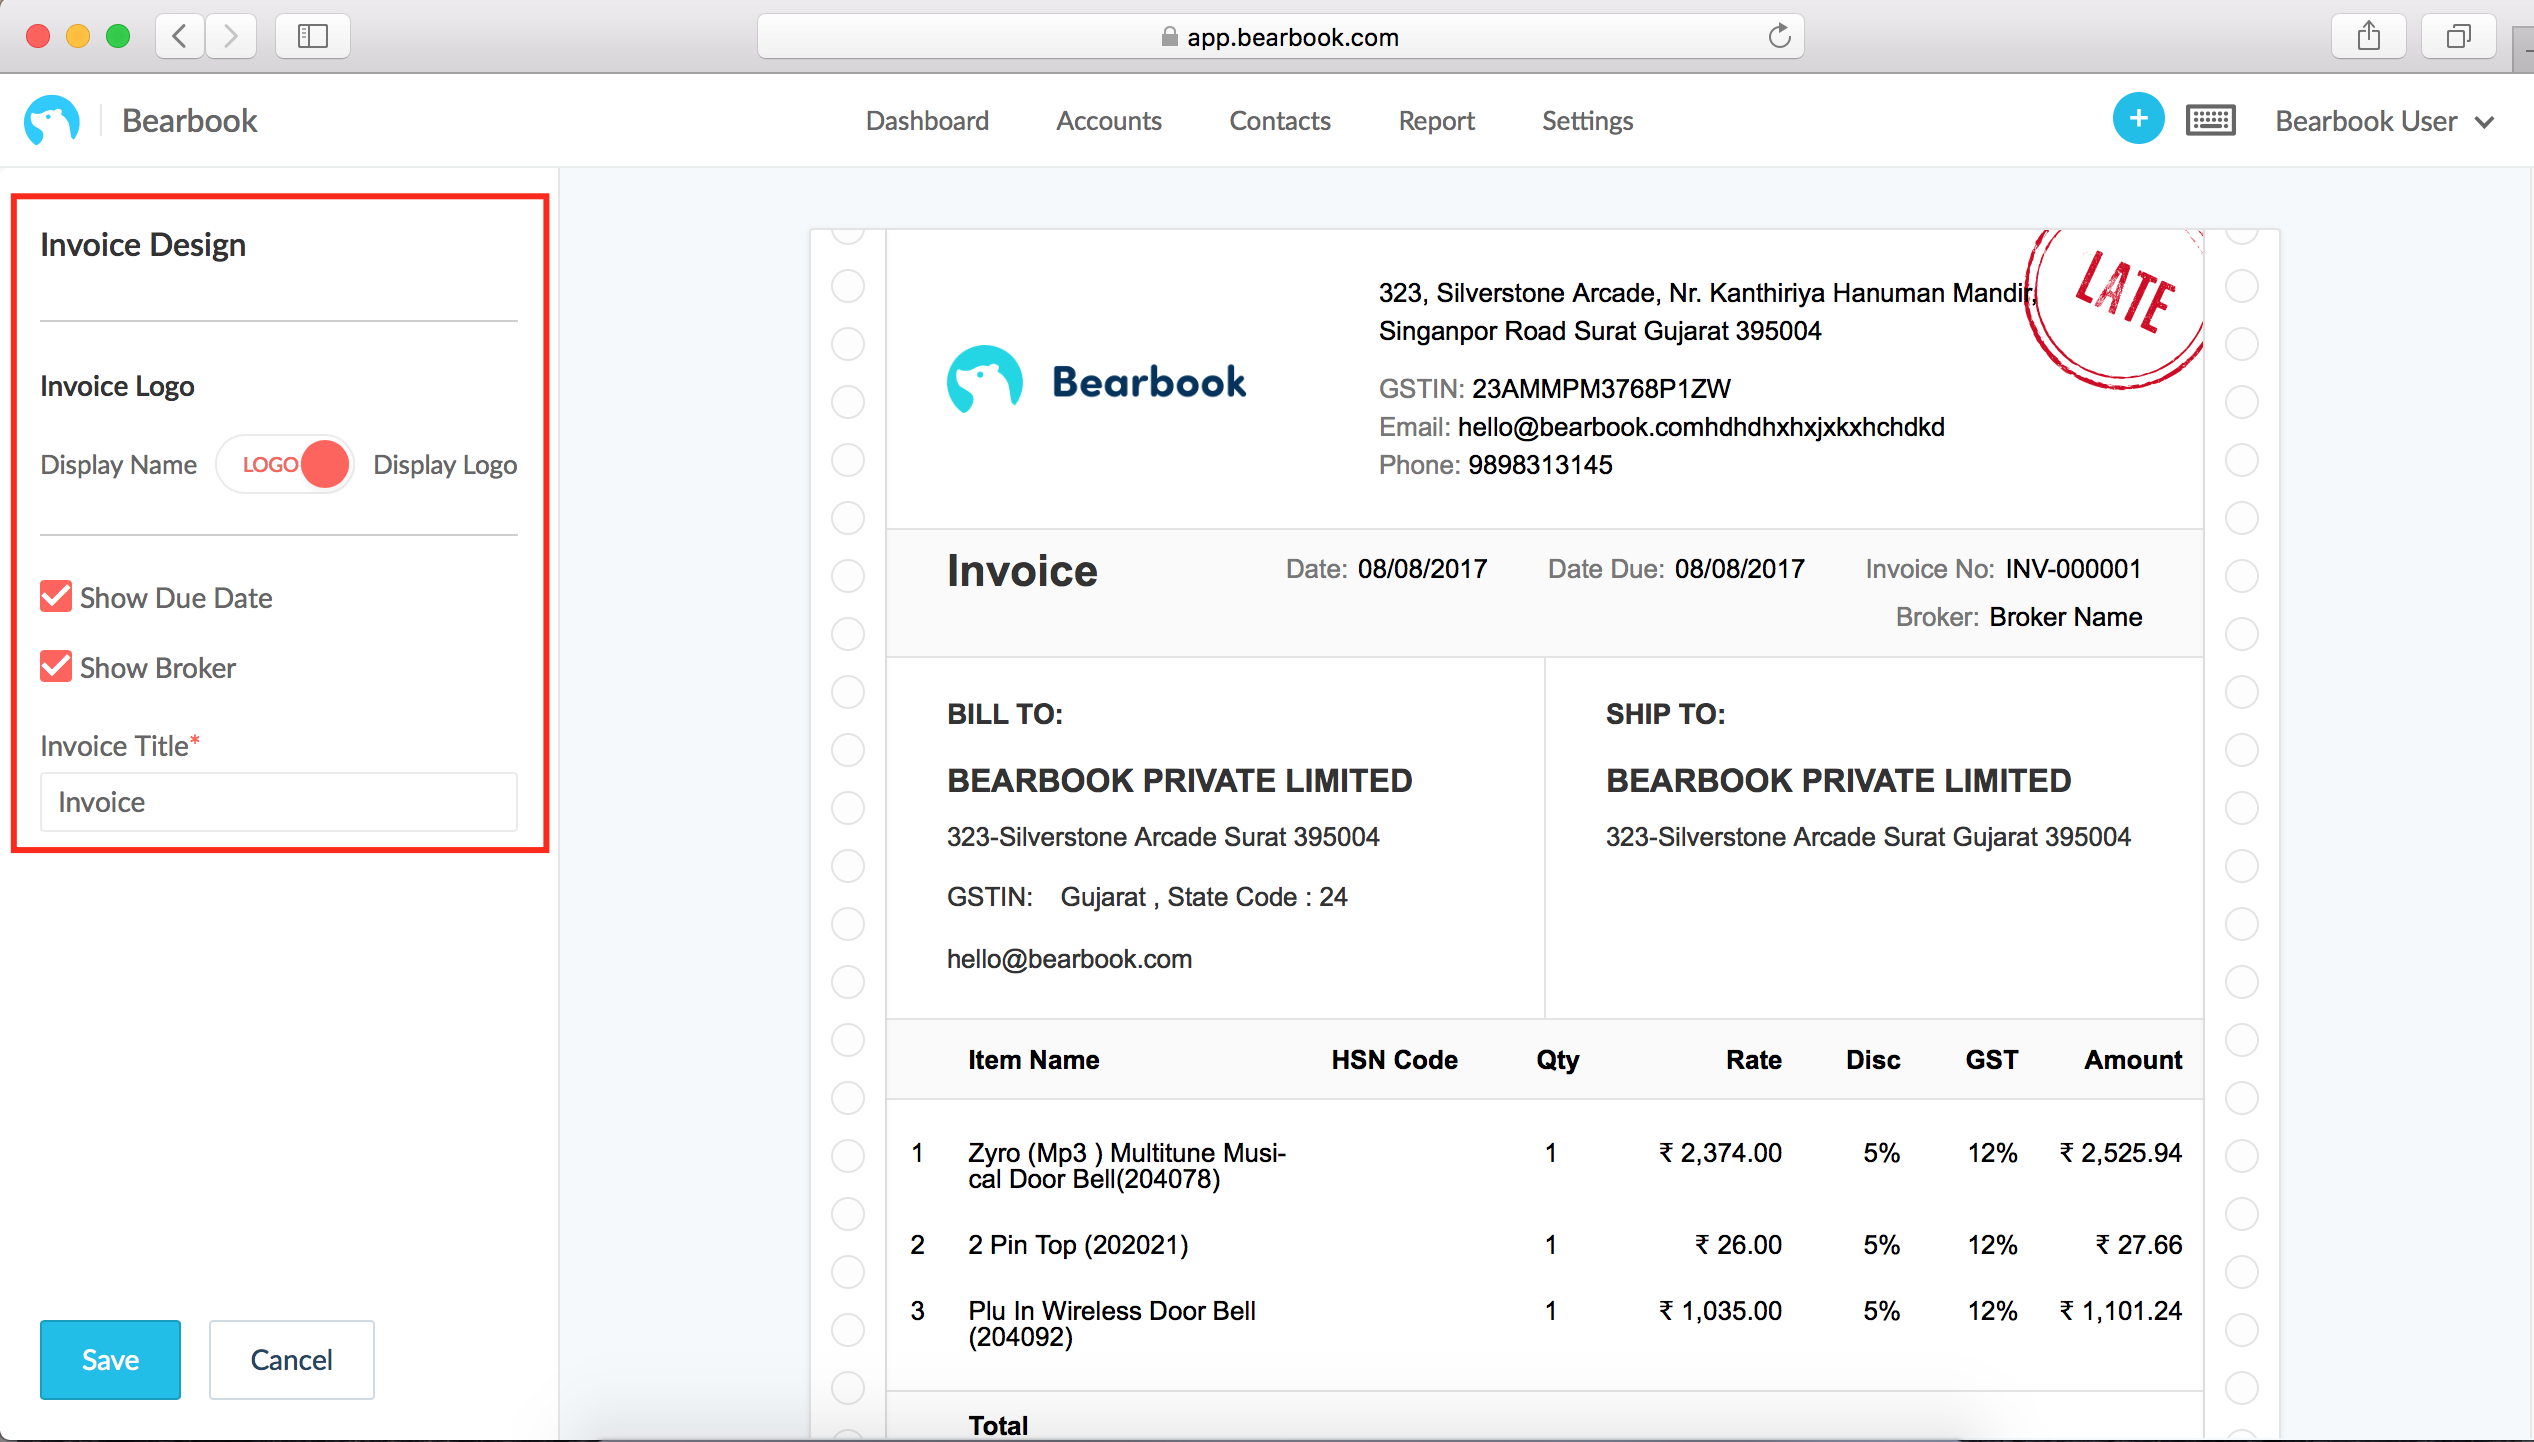Open the Accounts menu
The width and height of the screenshot is (2534, 1442).
pyautogui.click(x=1109, y=121)
